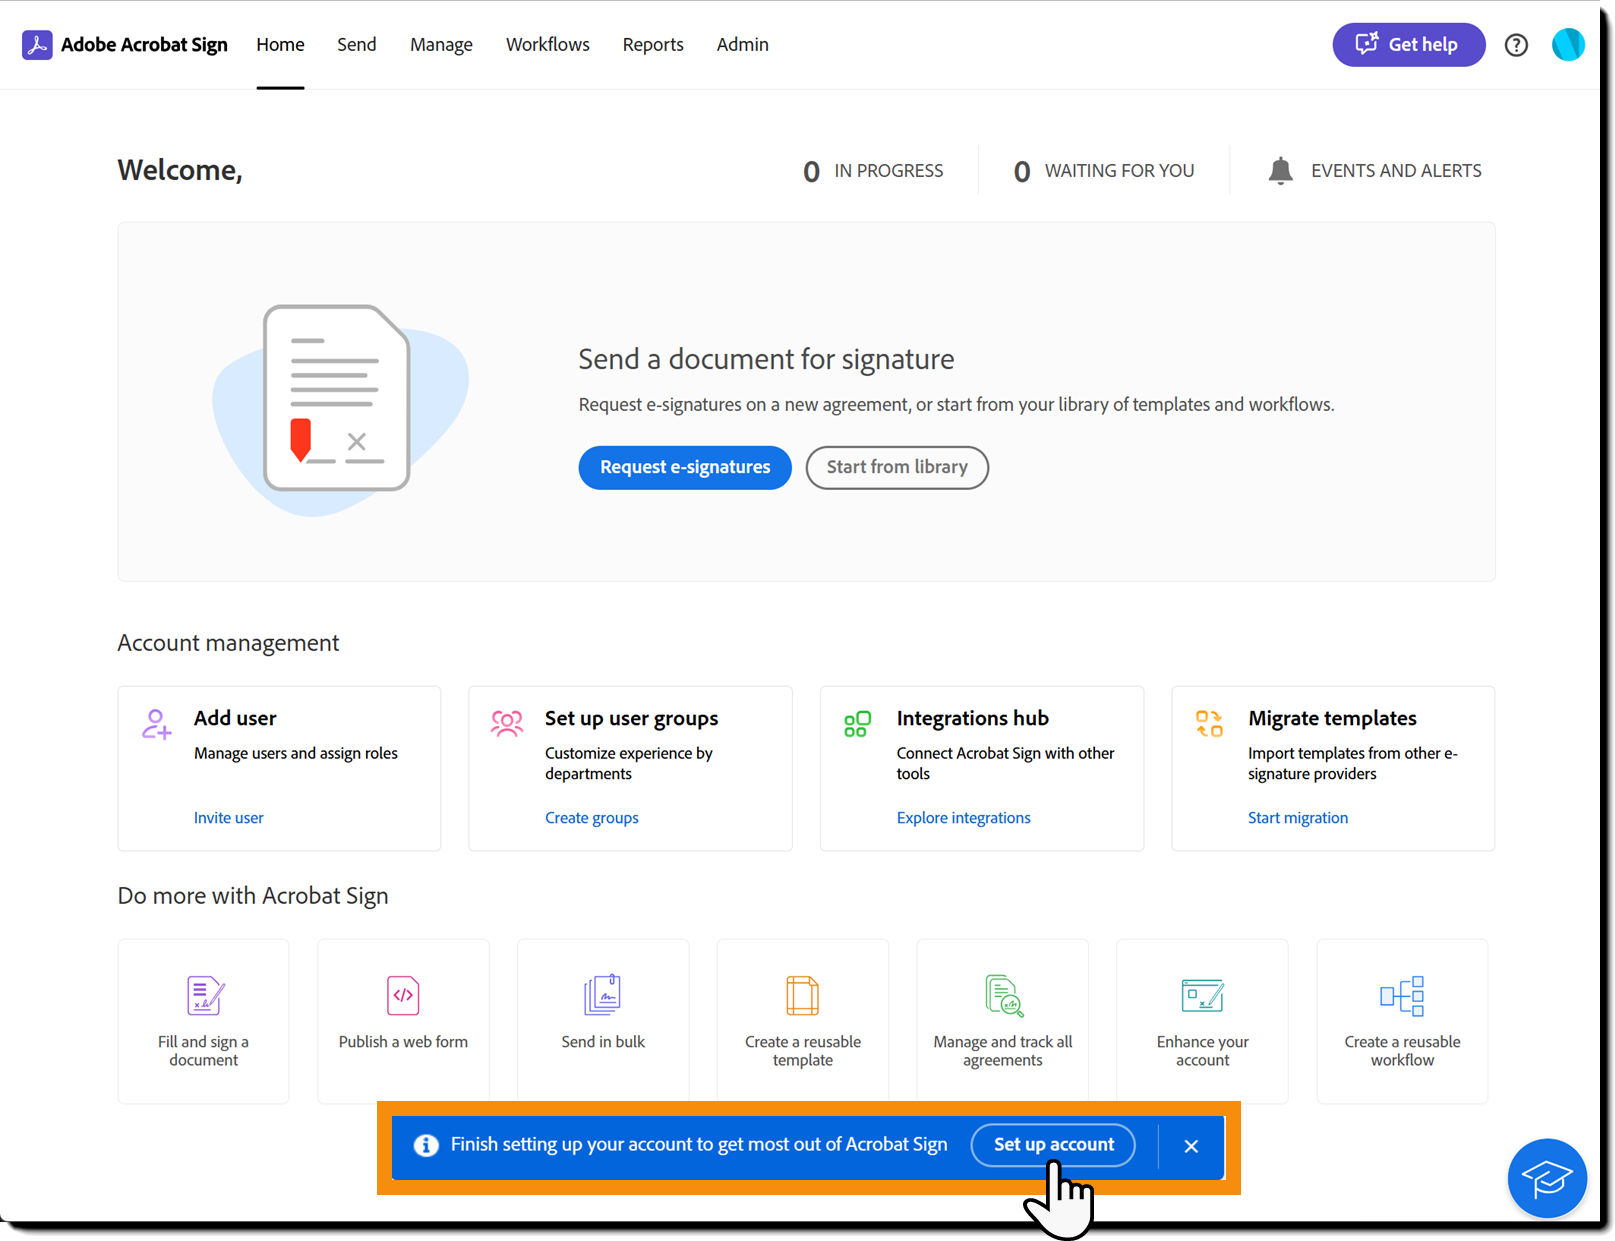Click the Integrations hub title

[x=973, y=718]
